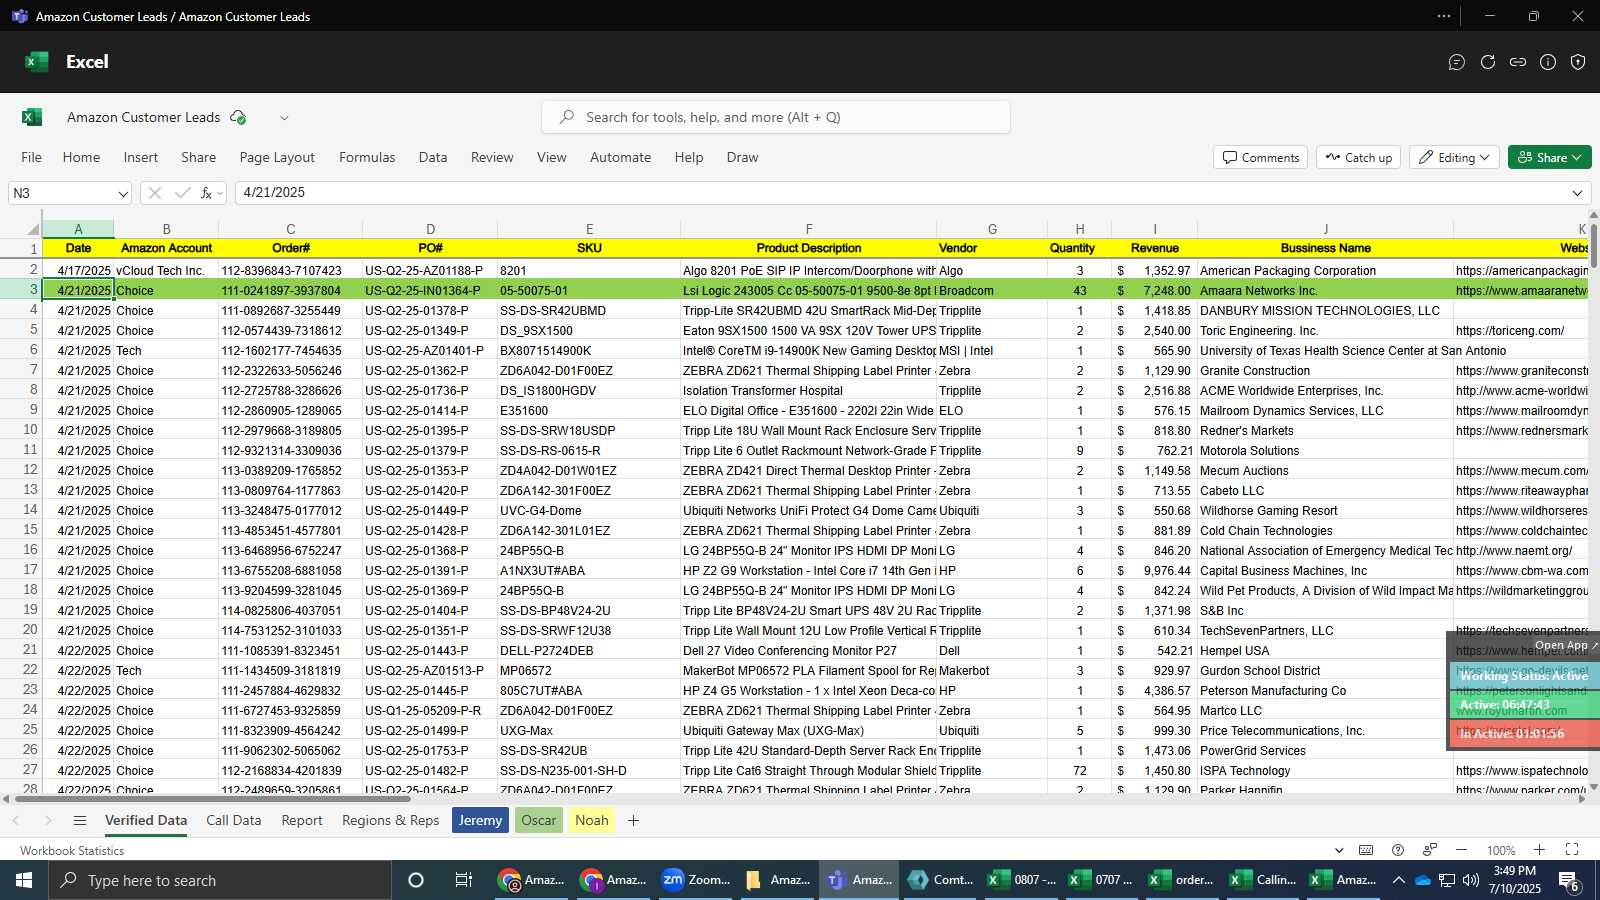Image resolution: width=1600 pixels, height=900 pixels.
Task: Open the Insert ribbon tab
Action: click(x=141, y=157)
